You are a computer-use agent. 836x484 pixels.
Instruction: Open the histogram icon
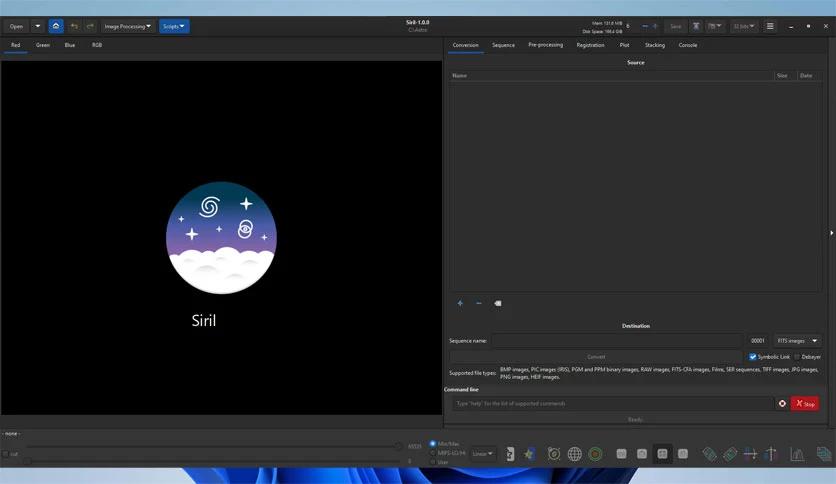[x=797, y=454]
